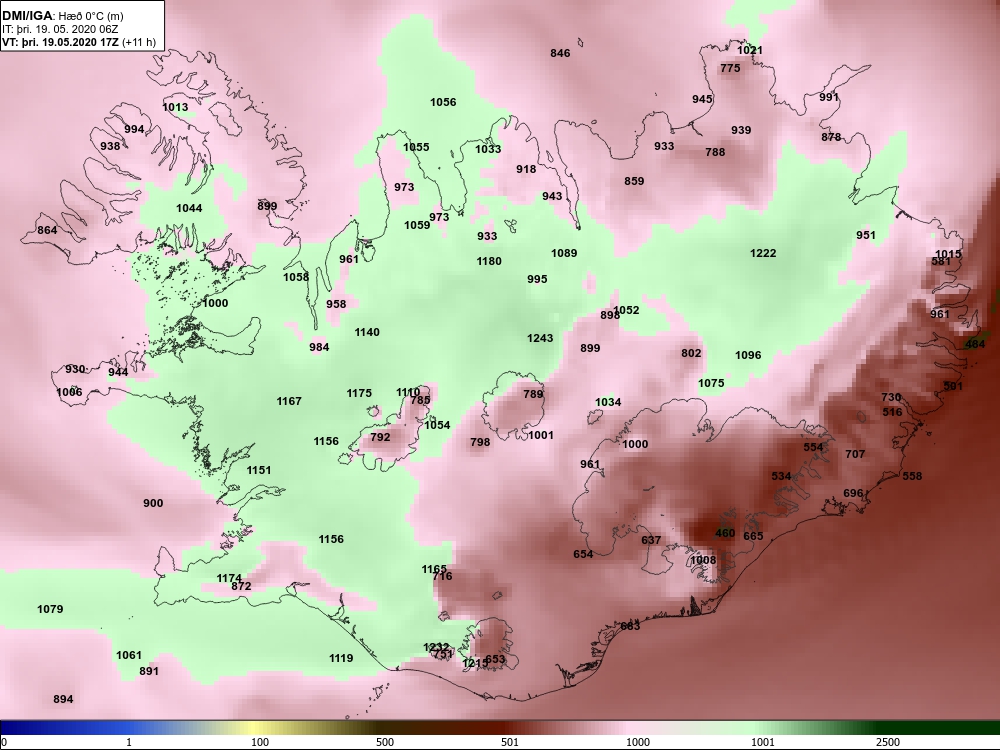
Task: Click the title text 'DMI/IGA: Hæð 0°C (m)'
Action: [x=63, y=16]
